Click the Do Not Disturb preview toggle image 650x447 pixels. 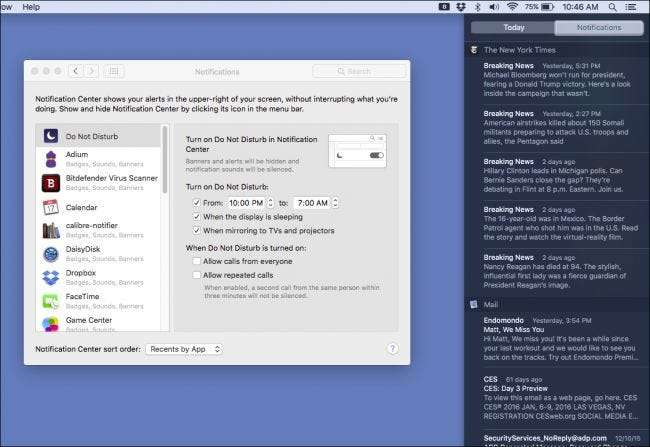click(x=357, y=151)
